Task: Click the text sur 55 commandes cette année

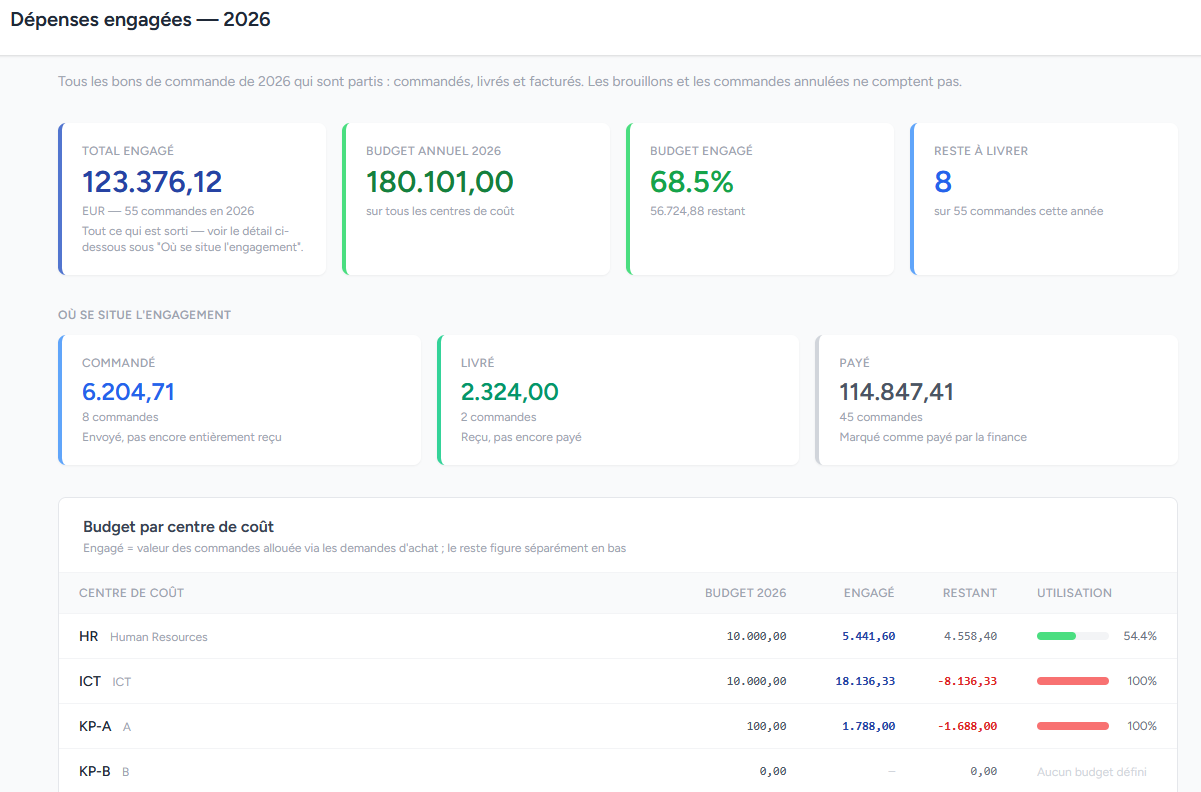Action: pos(1019,211)
